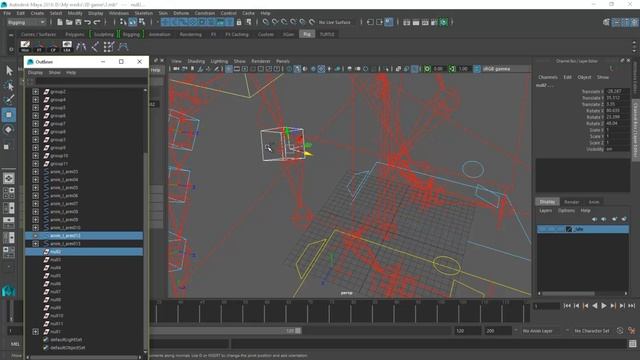Click the Outliner search field
Image resolution: width=640 pixels, height=360 pixels.
click(x=88, y=82)
